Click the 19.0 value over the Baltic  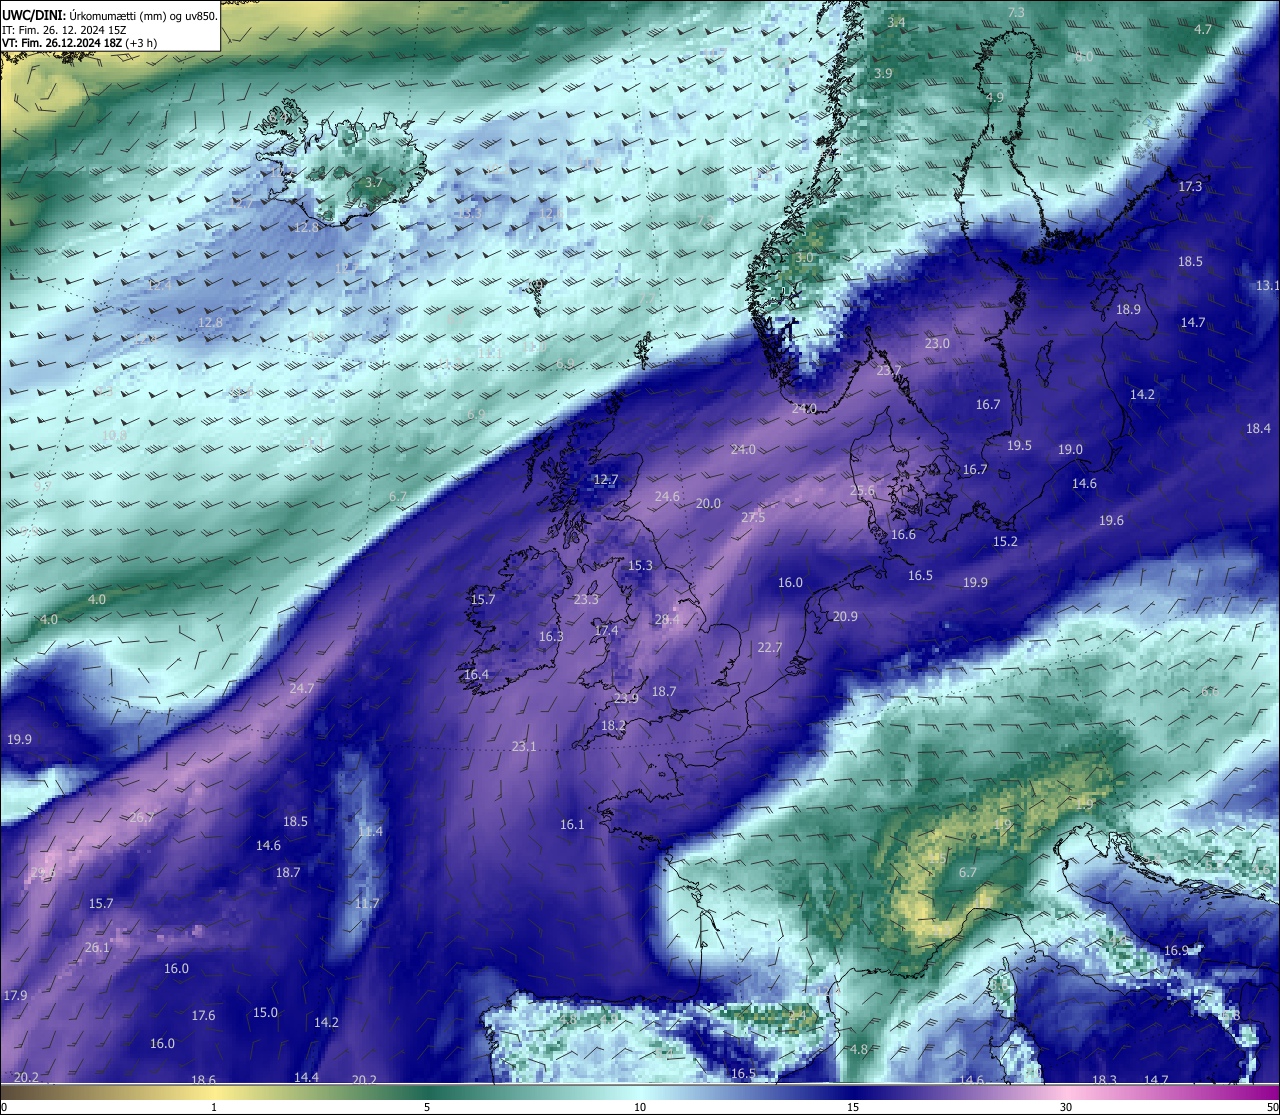(1070, 450)
